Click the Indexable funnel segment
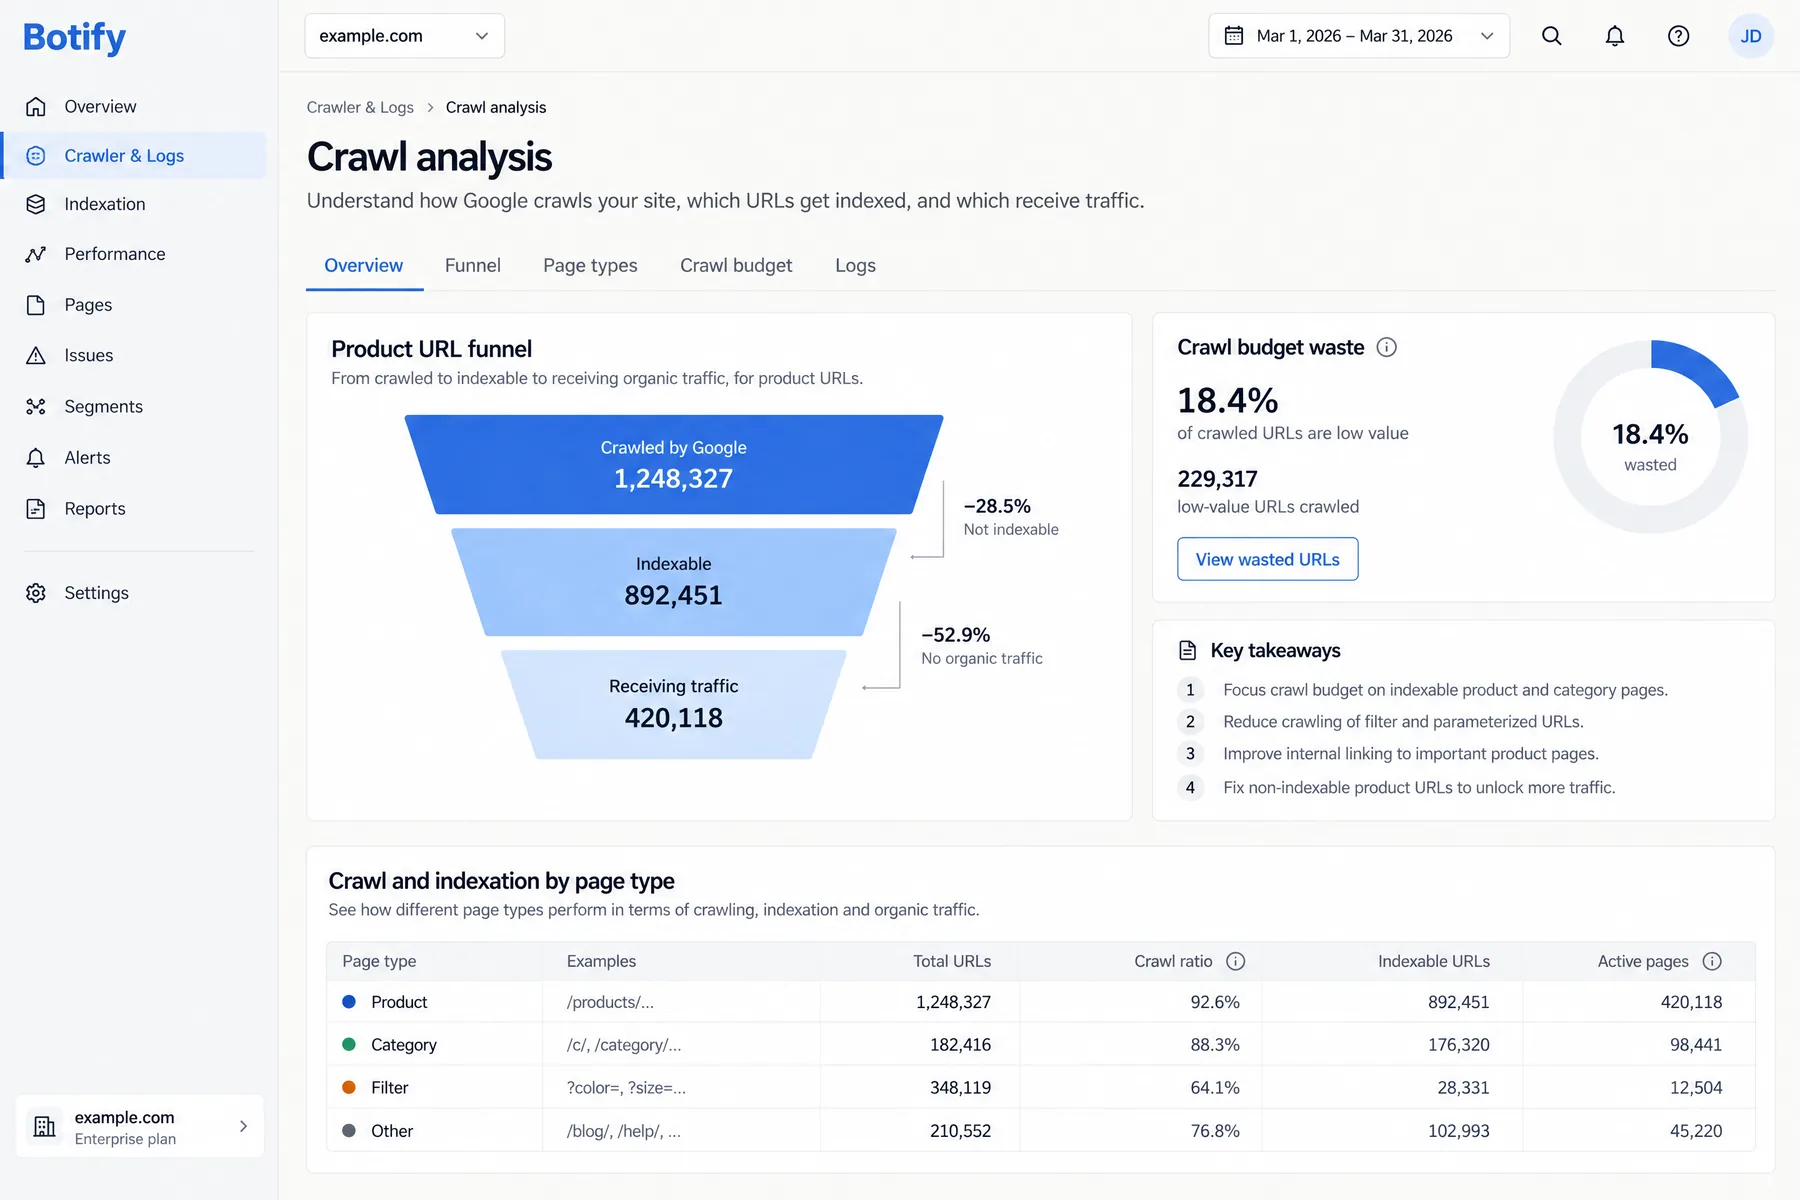 coord(673,582)
